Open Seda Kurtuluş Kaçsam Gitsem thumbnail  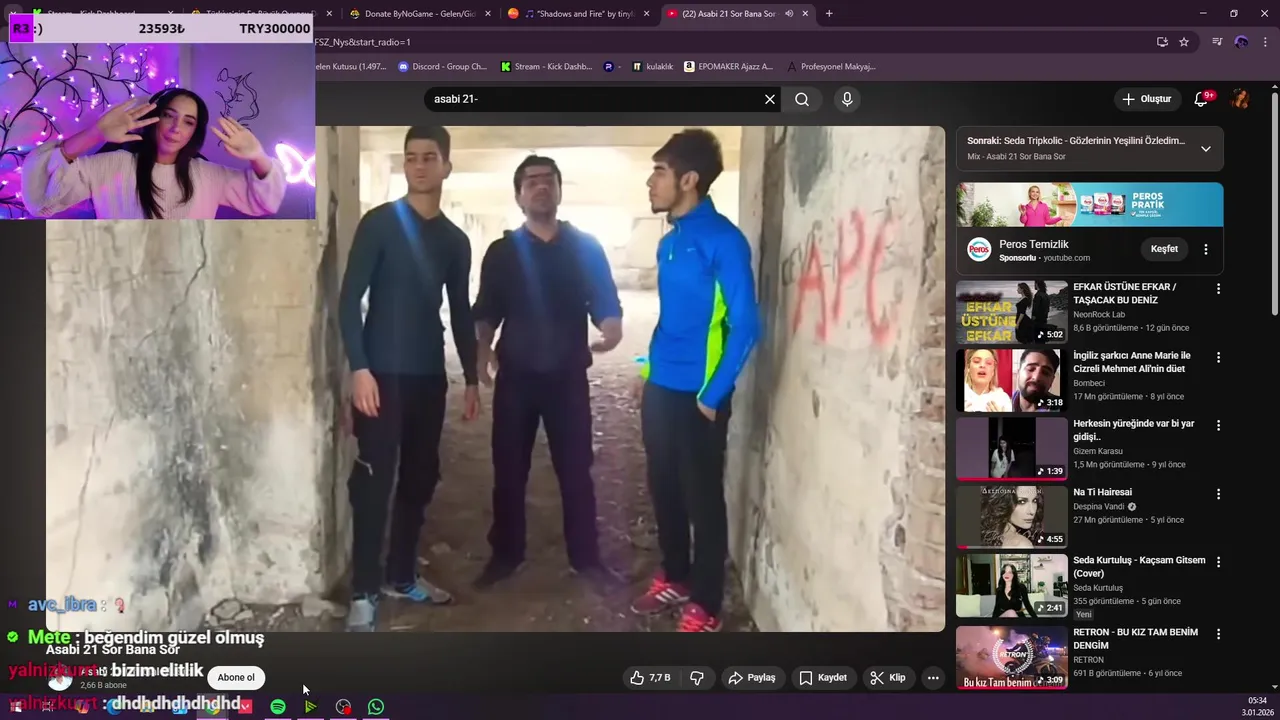point(1011,585)
